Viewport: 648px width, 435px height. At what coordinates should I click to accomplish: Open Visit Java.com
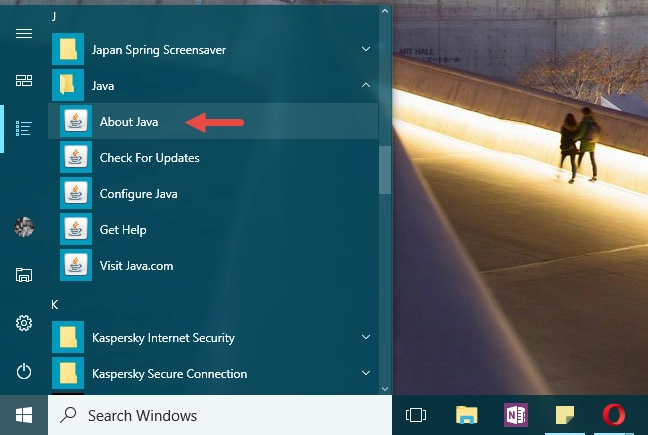point(213,265)
